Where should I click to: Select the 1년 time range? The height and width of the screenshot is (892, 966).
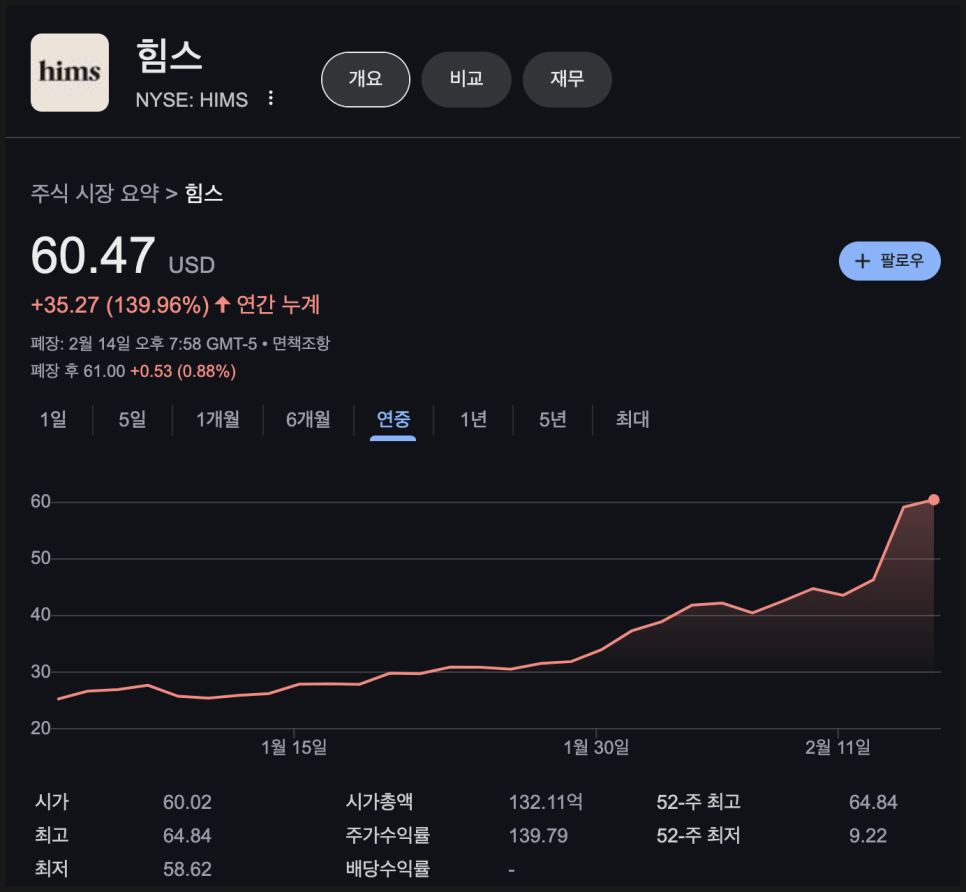pyautogui.click(x=473, y=420)
